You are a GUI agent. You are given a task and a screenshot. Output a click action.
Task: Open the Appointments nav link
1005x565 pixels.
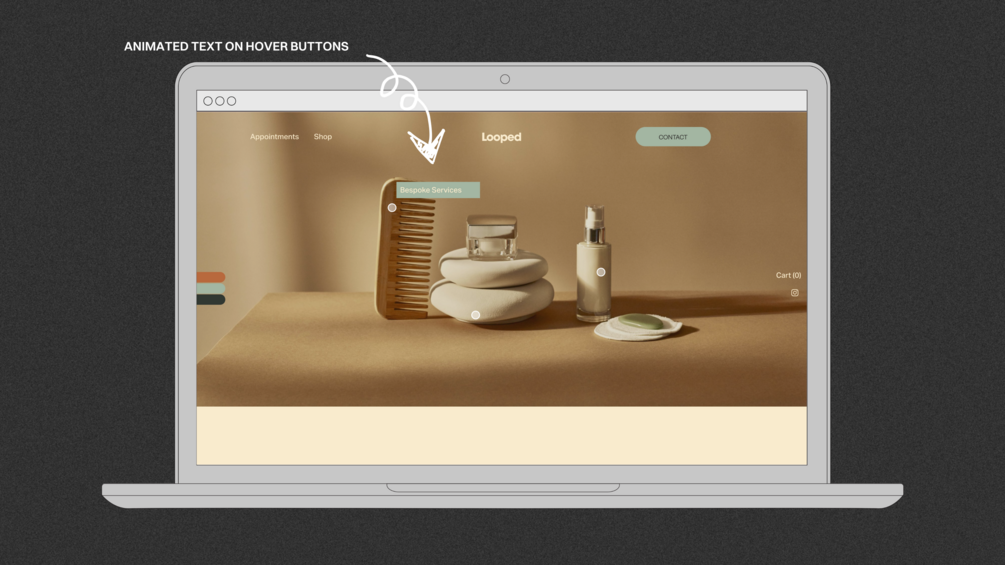pyautogui.click(x=274, y=136)
